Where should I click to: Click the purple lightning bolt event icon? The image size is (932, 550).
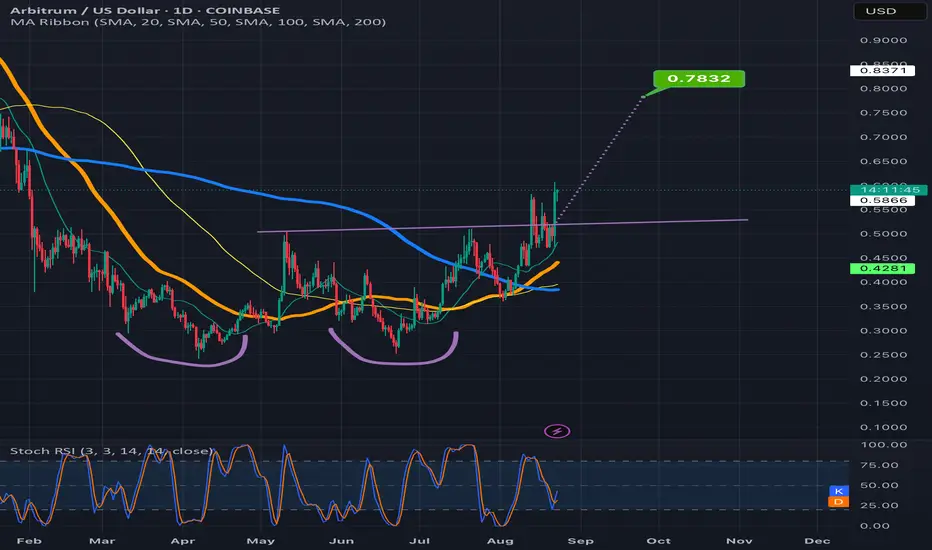pos(557,431)
